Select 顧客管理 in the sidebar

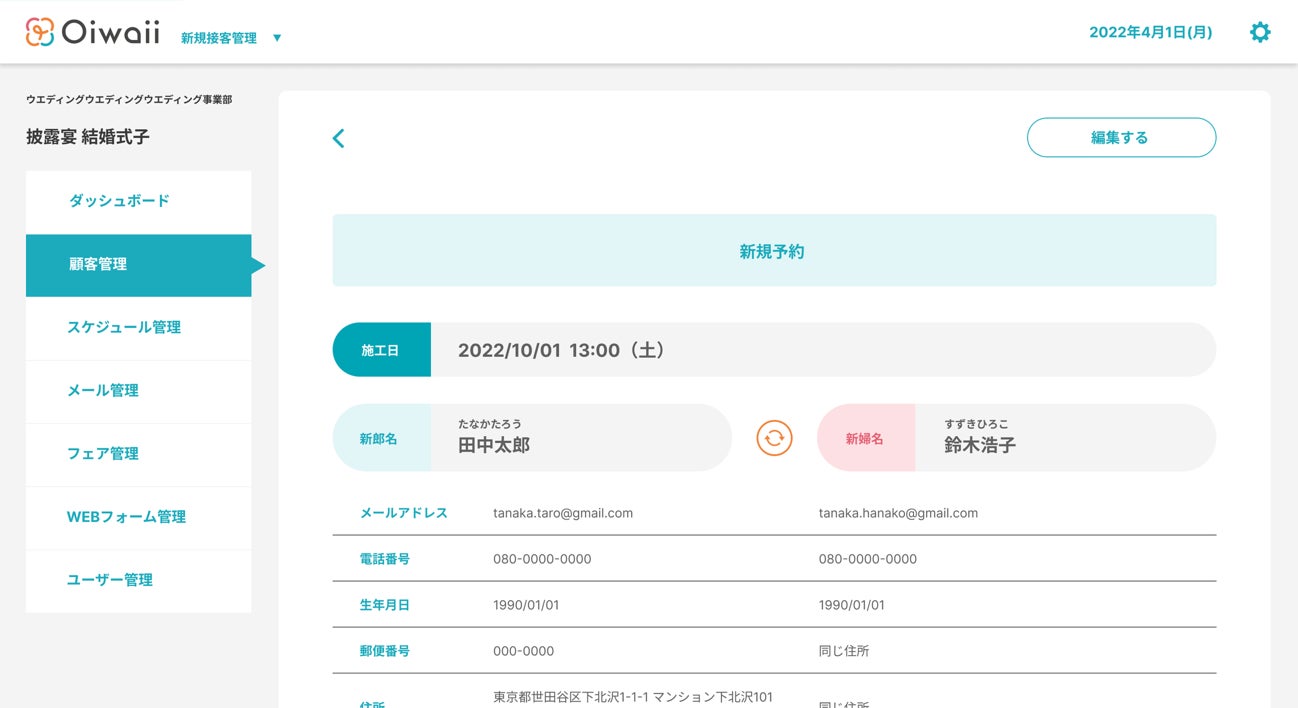[x=98, y=265]
